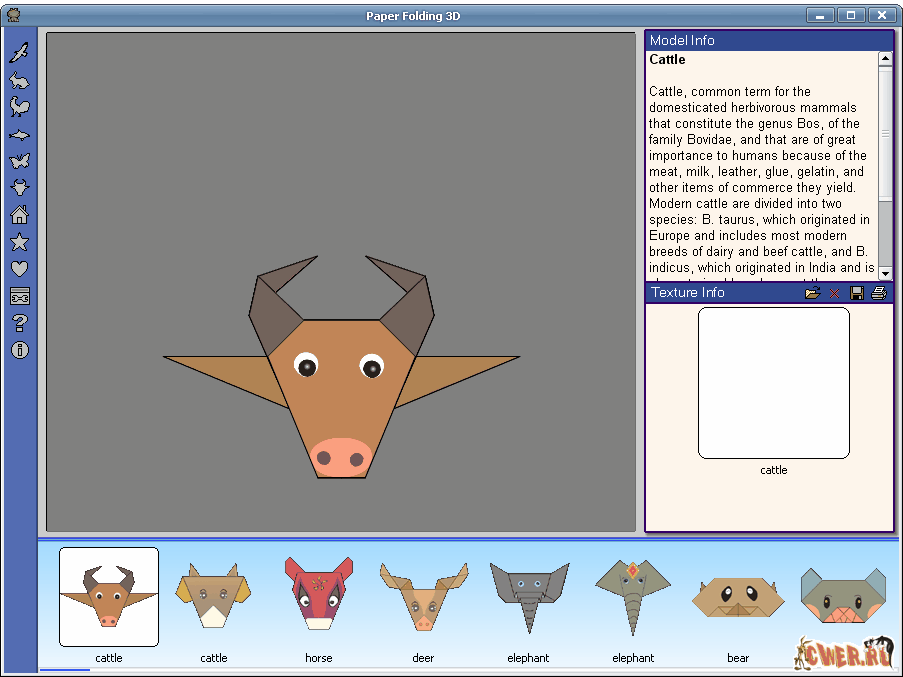Open the house category icon

(19, 215)
